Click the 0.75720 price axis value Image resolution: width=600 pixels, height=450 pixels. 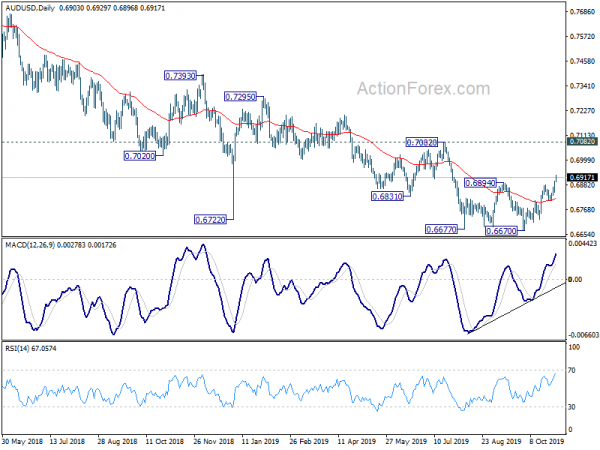click(x=582, y=37)
